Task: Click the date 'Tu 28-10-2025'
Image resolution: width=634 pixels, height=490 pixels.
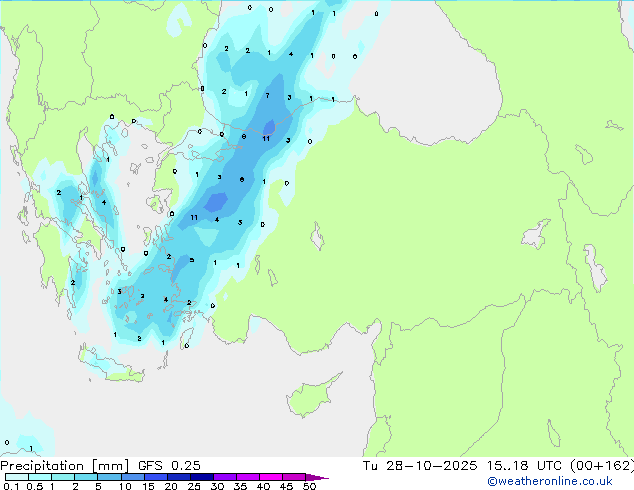Action: [420, 466]
